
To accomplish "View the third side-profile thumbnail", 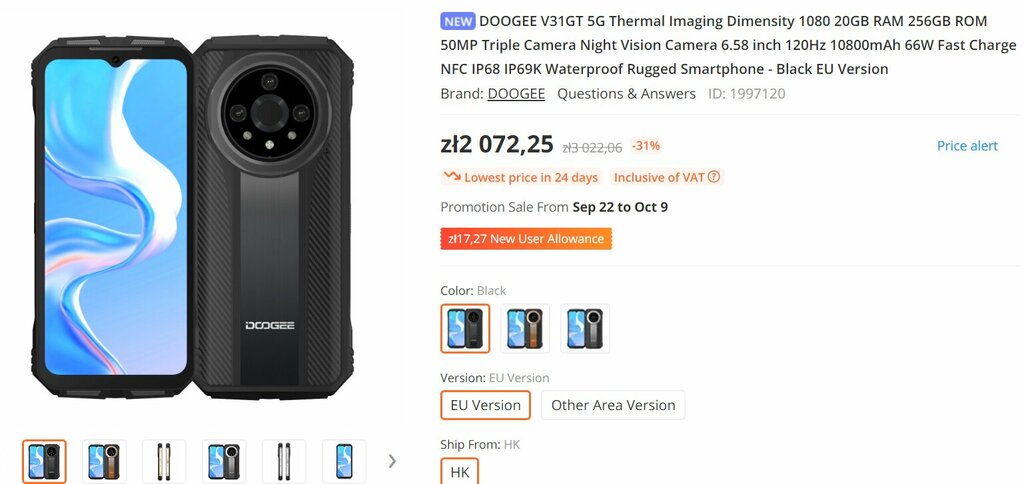I will [x=164, y=462].
